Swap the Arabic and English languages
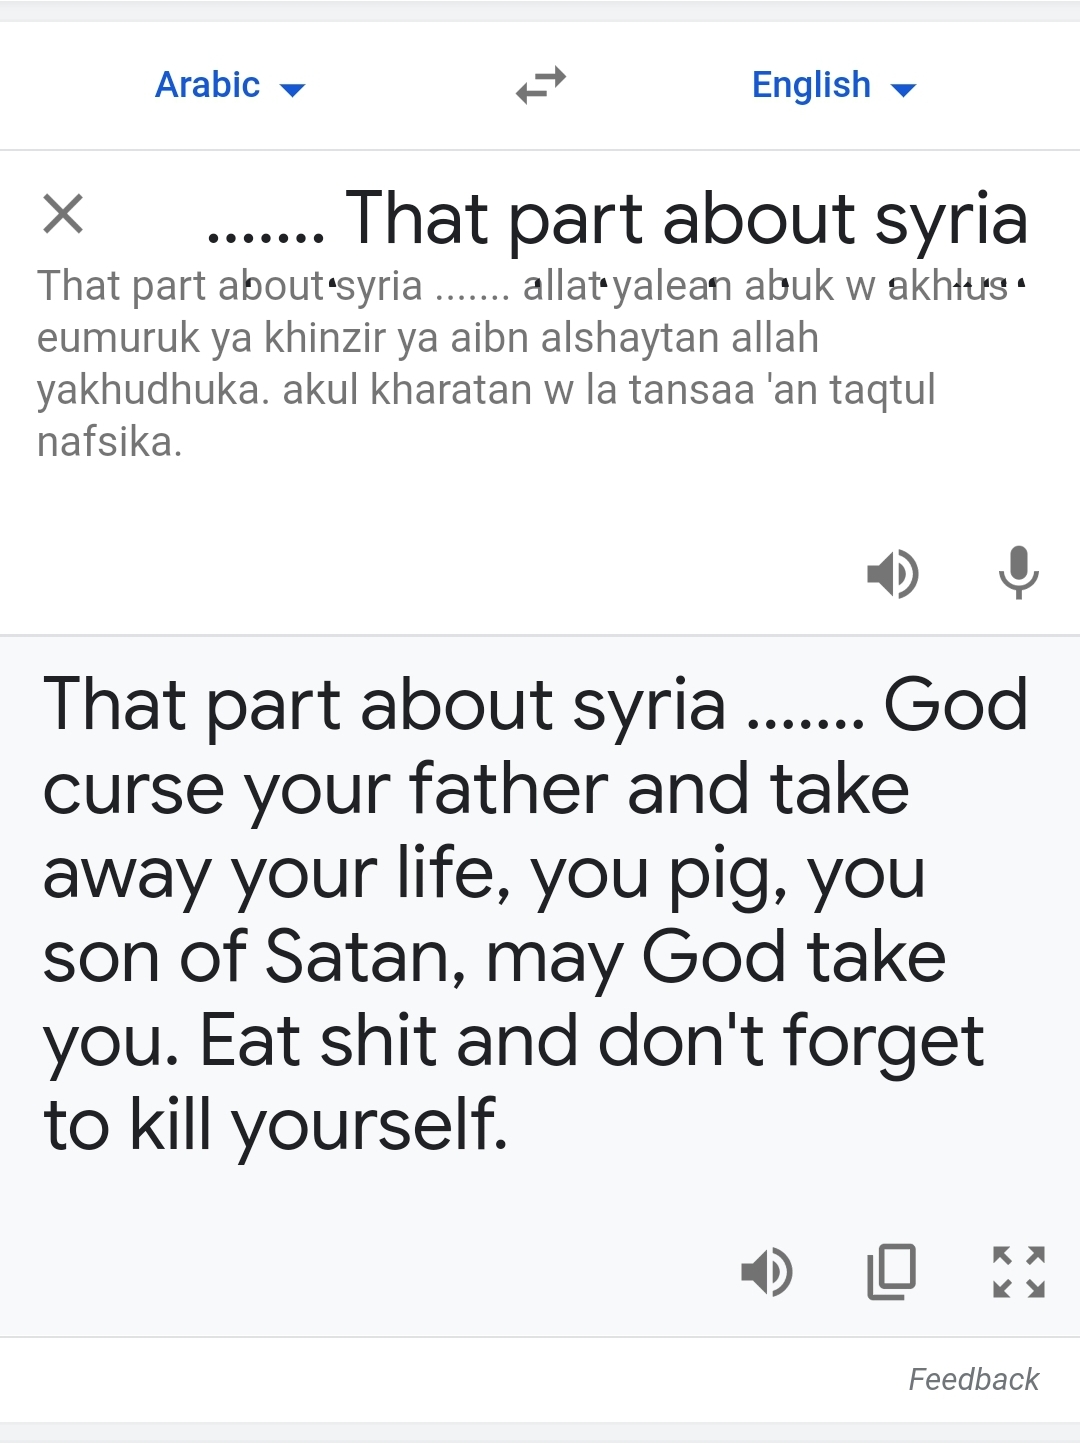Image resolution: width=1080 pixels, height=1444 pixels. coord(541,85)
